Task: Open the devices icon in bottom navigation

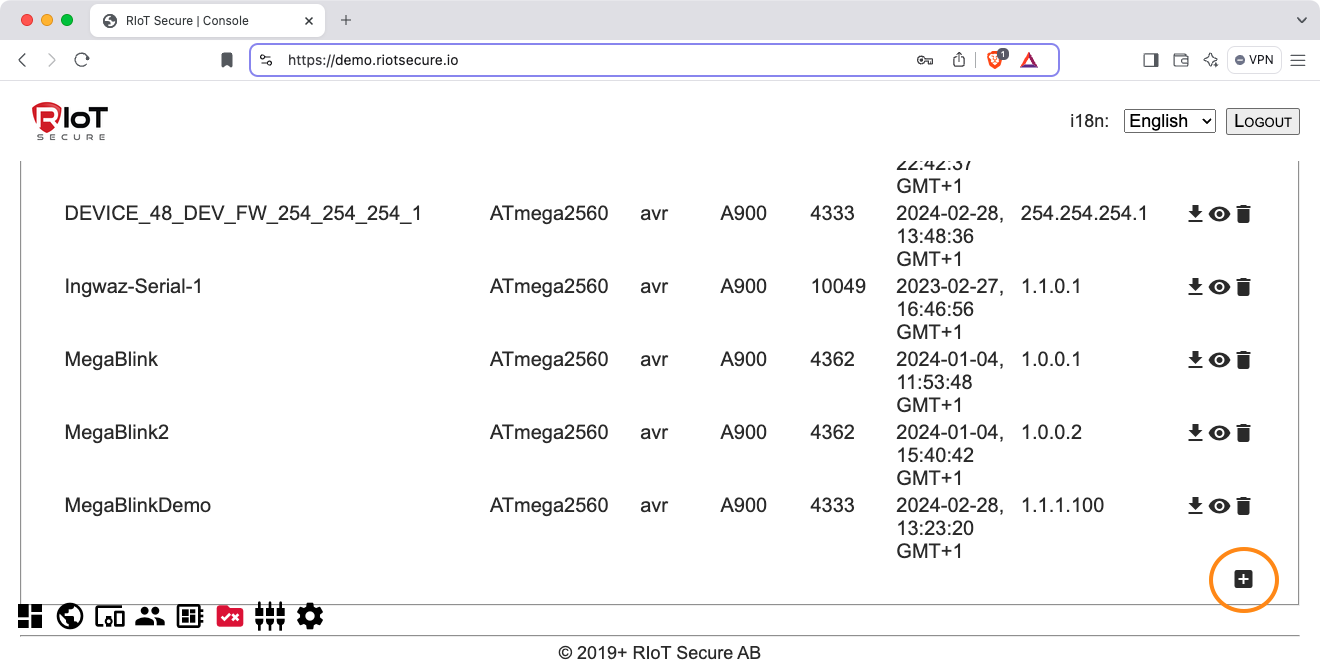Action: (x=110, y=616)
